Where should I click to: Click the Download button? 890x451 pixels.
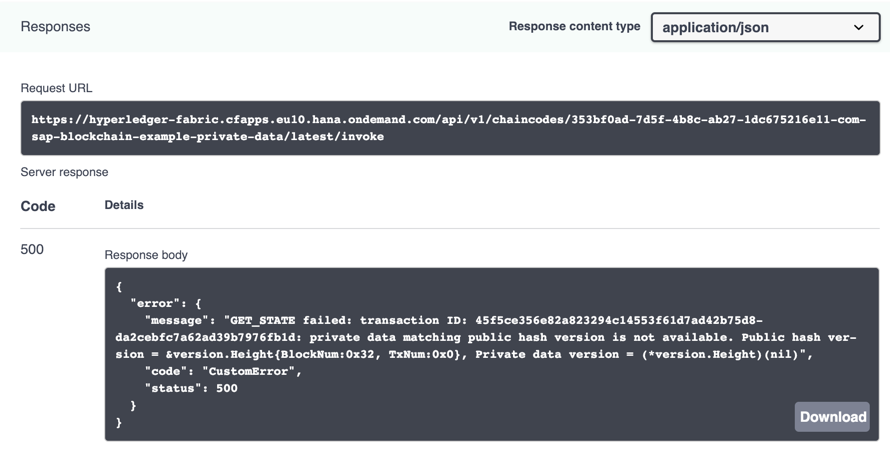coord(832,417)
